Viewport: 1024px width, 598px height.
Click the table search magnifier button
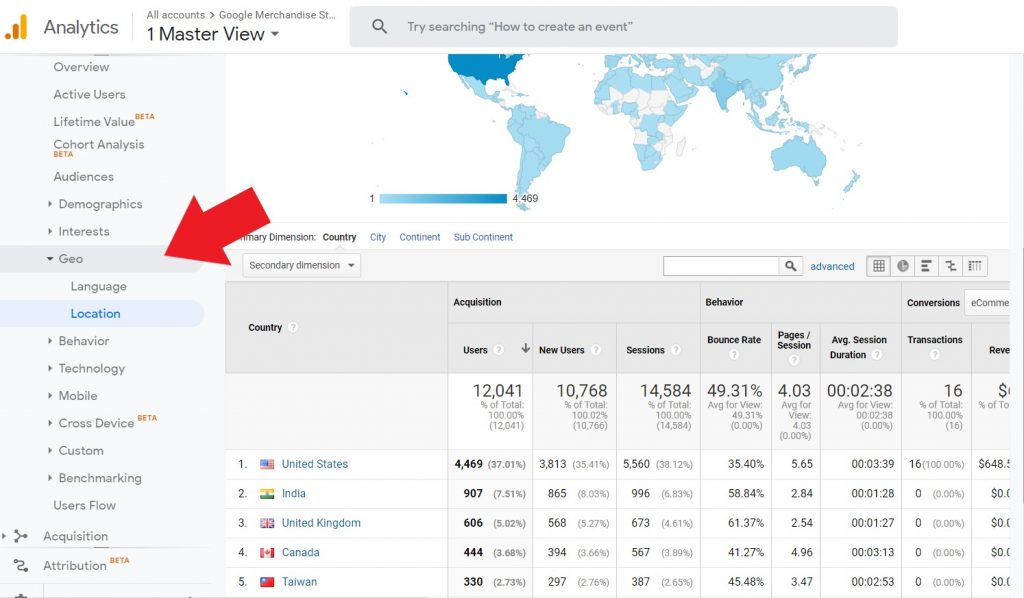tap(790, 266)
